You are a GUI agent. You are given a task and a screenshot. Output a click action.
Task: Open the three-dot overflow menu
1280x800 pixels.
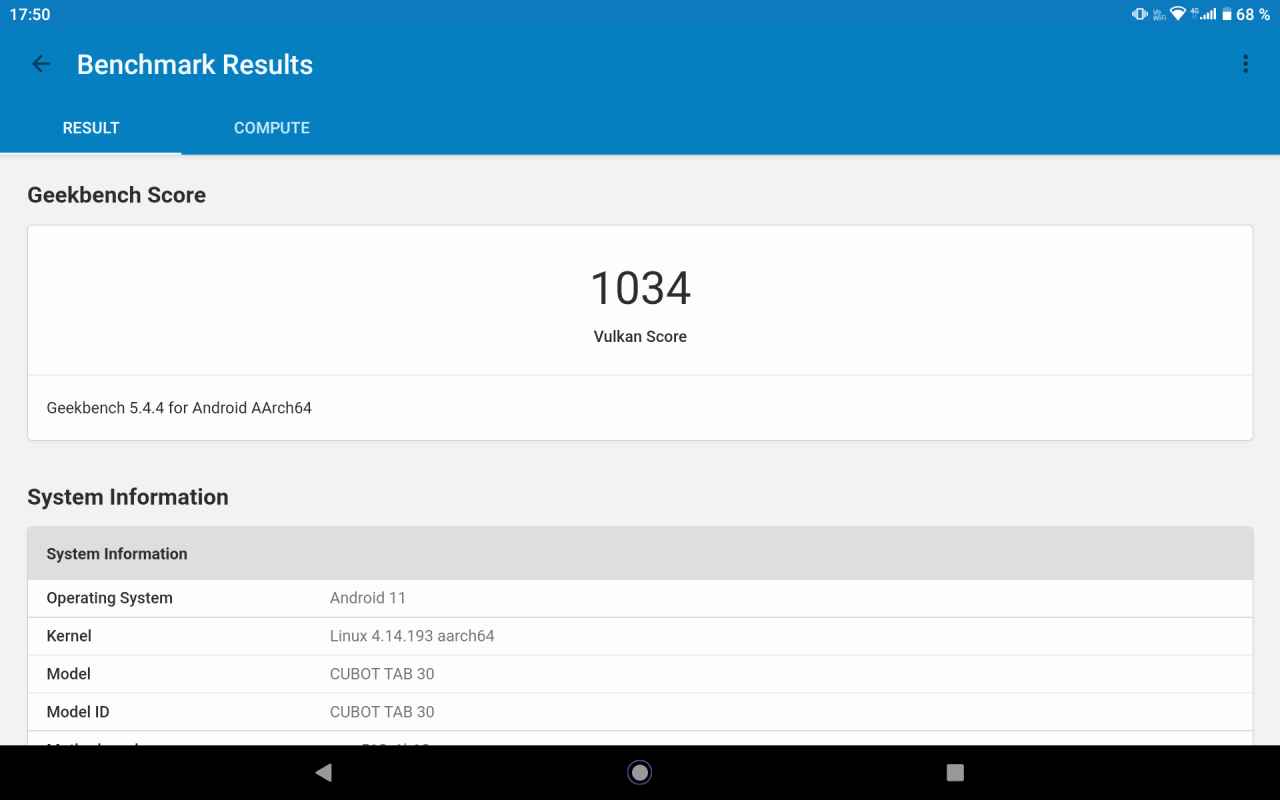tap(1245, 64)
